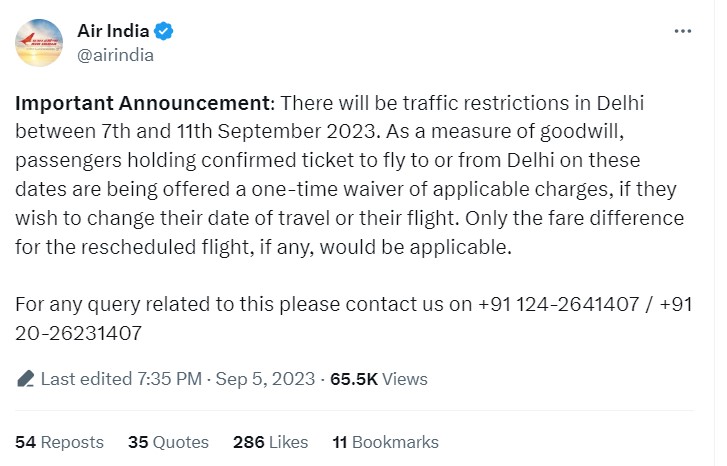Open the three-dot more options menu
The width and height of the screenshot is (727, 466).
click(682, 31)
